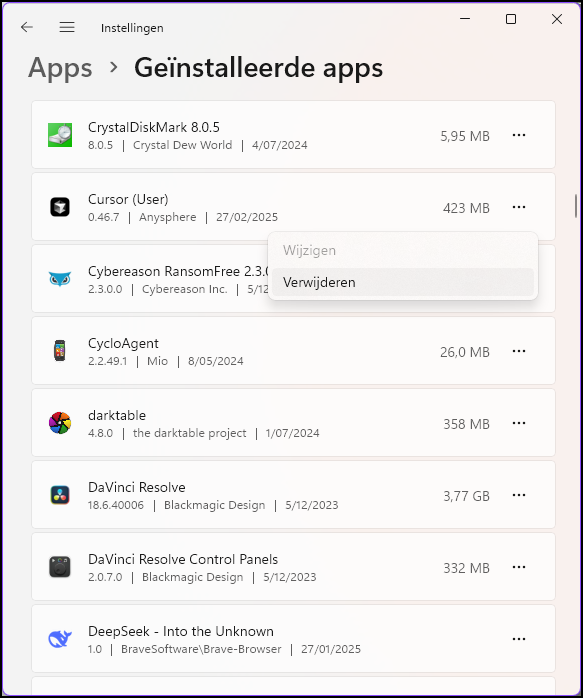
Task: Minimize the Instellingen window
Action: pyautogui.click(x=465, y=19)
